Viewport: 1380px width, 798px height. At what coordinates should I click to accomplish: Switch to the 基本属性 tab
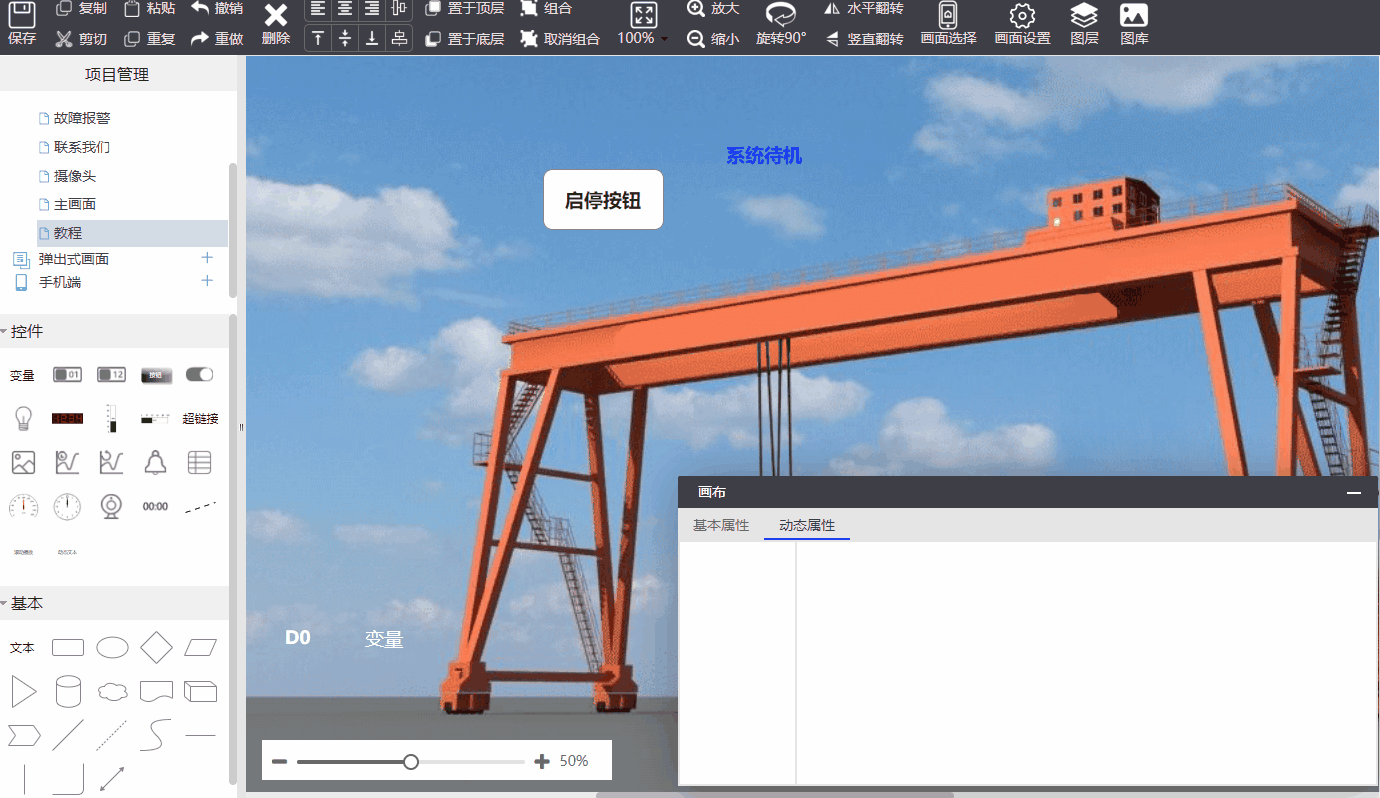721,525
